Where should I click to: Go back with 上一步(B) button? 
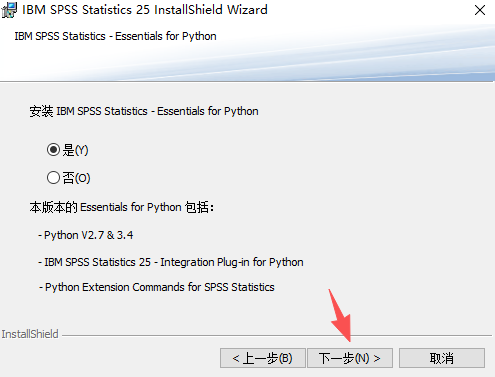(x=263, y=358)
